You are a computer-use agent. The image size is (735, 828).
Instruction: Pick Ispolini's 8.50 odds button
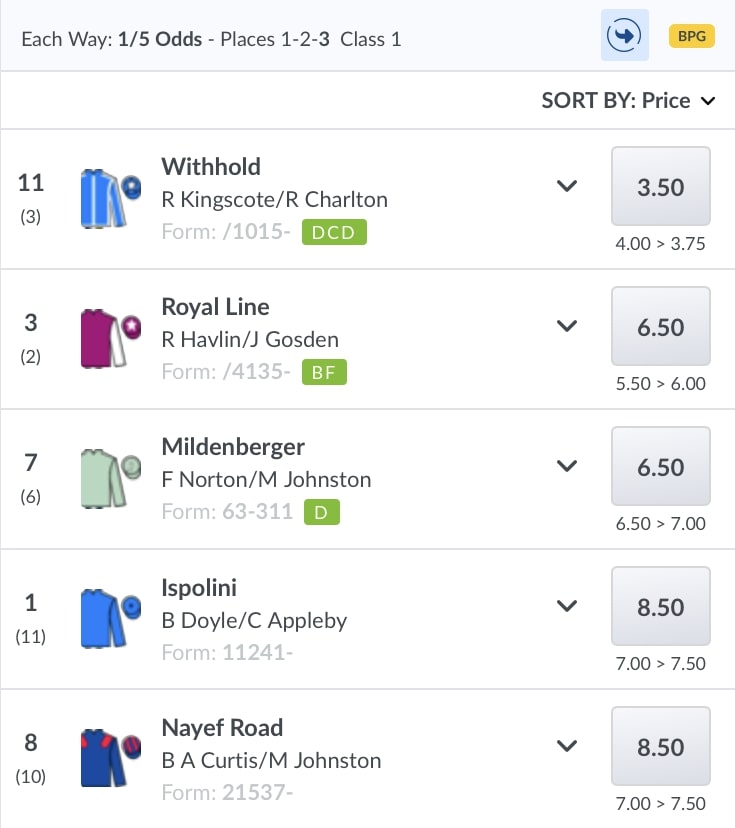[x=660, y=607]
